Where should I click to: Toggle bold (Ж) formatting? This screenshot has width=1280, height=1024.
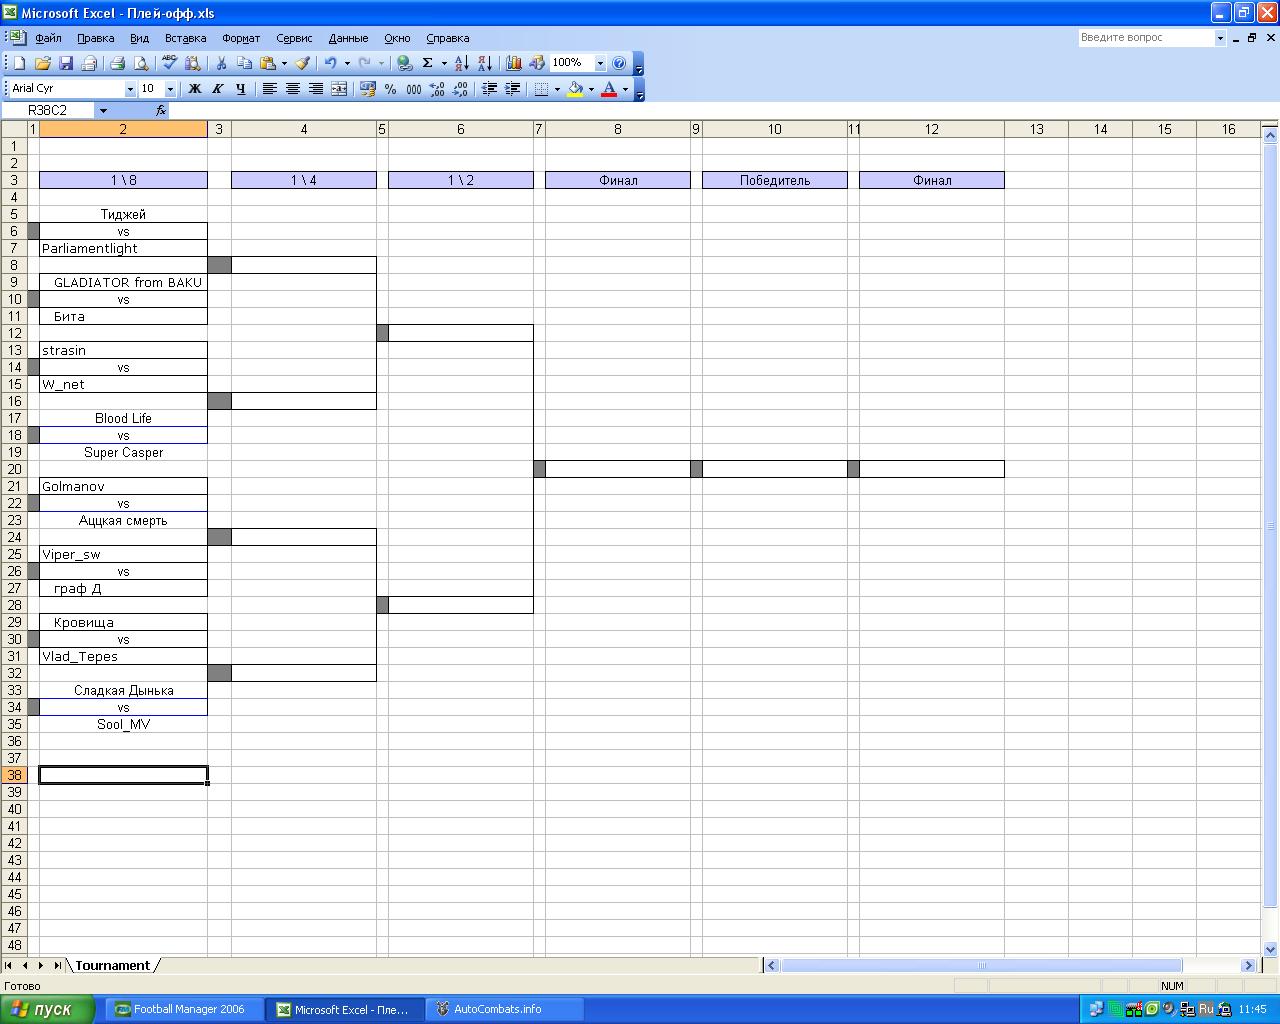[x=194, y=89]
